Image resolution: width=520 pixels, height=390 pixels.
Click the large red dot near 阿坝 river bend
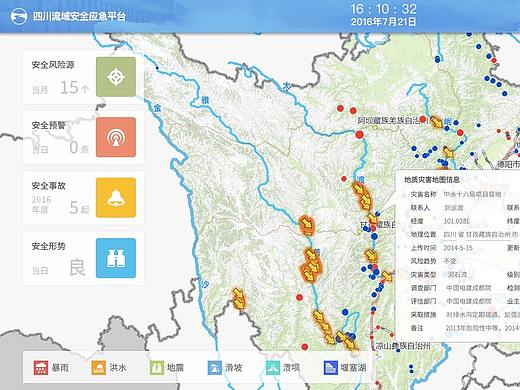(359, 135)
